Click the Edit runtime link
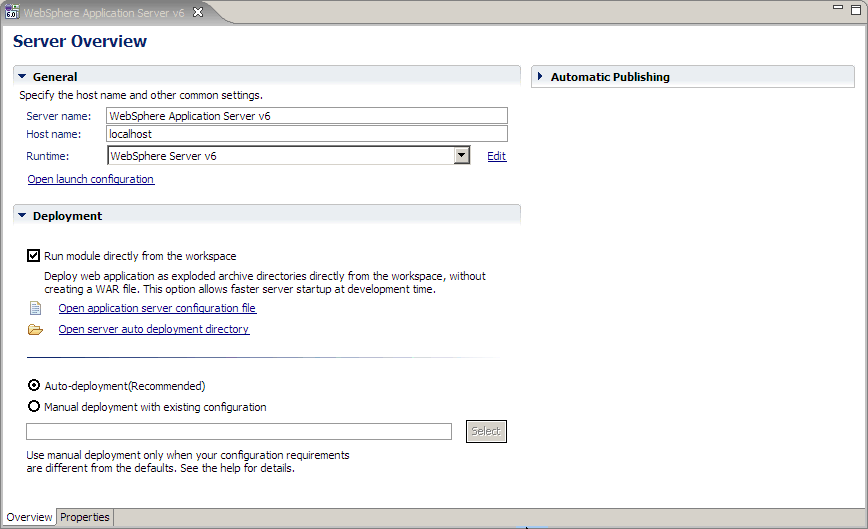Image resolution: width=868 pixels, height=529 pixels. coord(497,156)
